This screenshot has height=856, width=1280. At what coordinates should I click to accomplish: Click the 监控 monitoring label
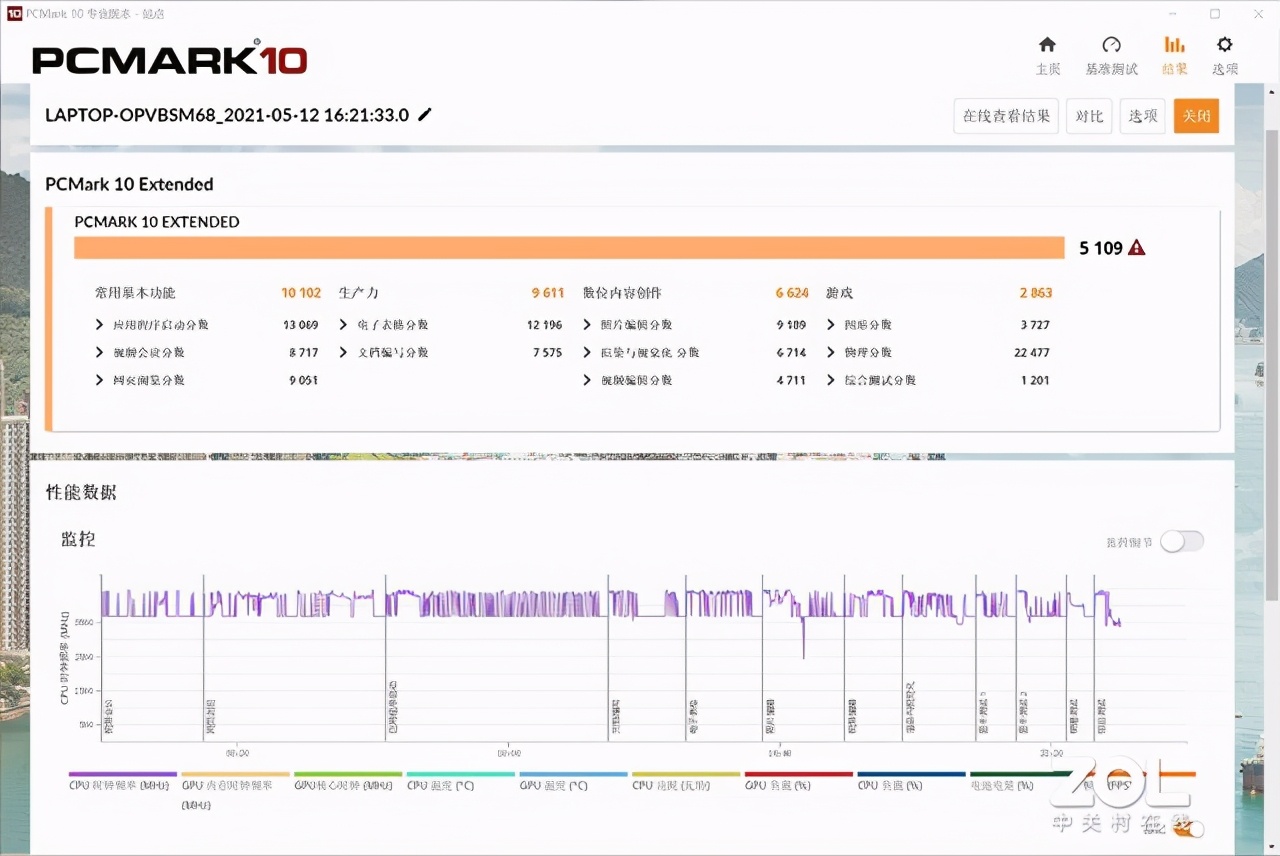[x=78, y=539]
